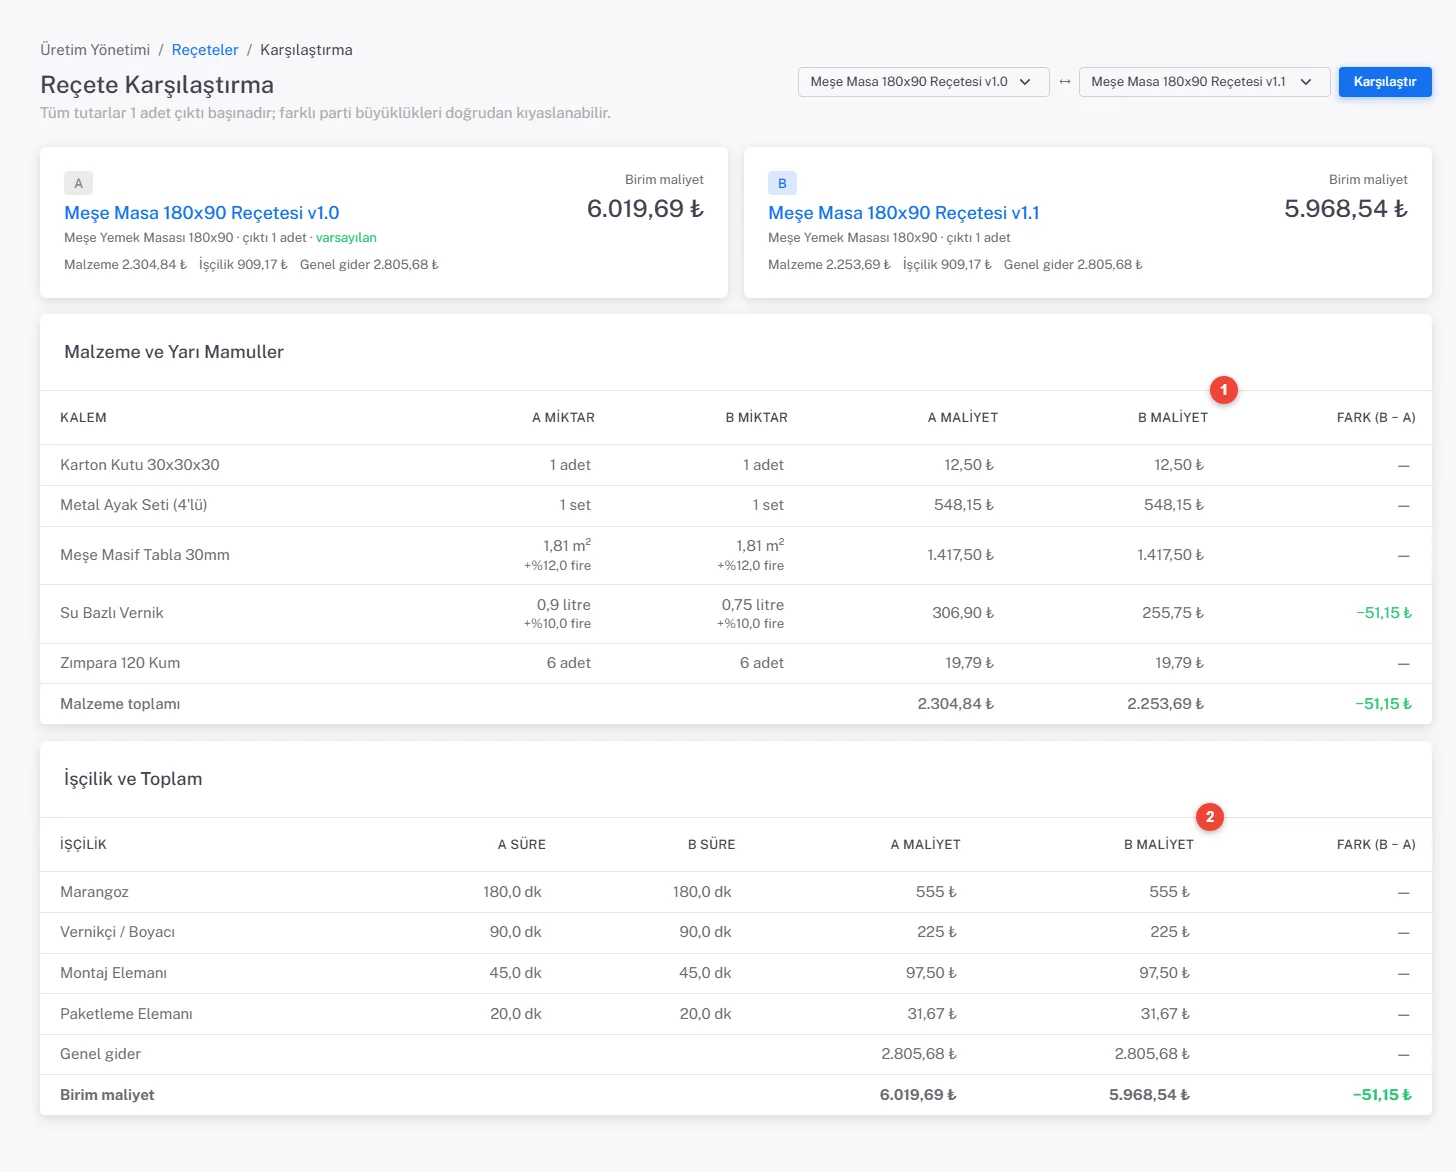Click the swap arrows icon between recipe selectors
The height and width of the screenshot is (1172, 1456).
point(1064,82)
